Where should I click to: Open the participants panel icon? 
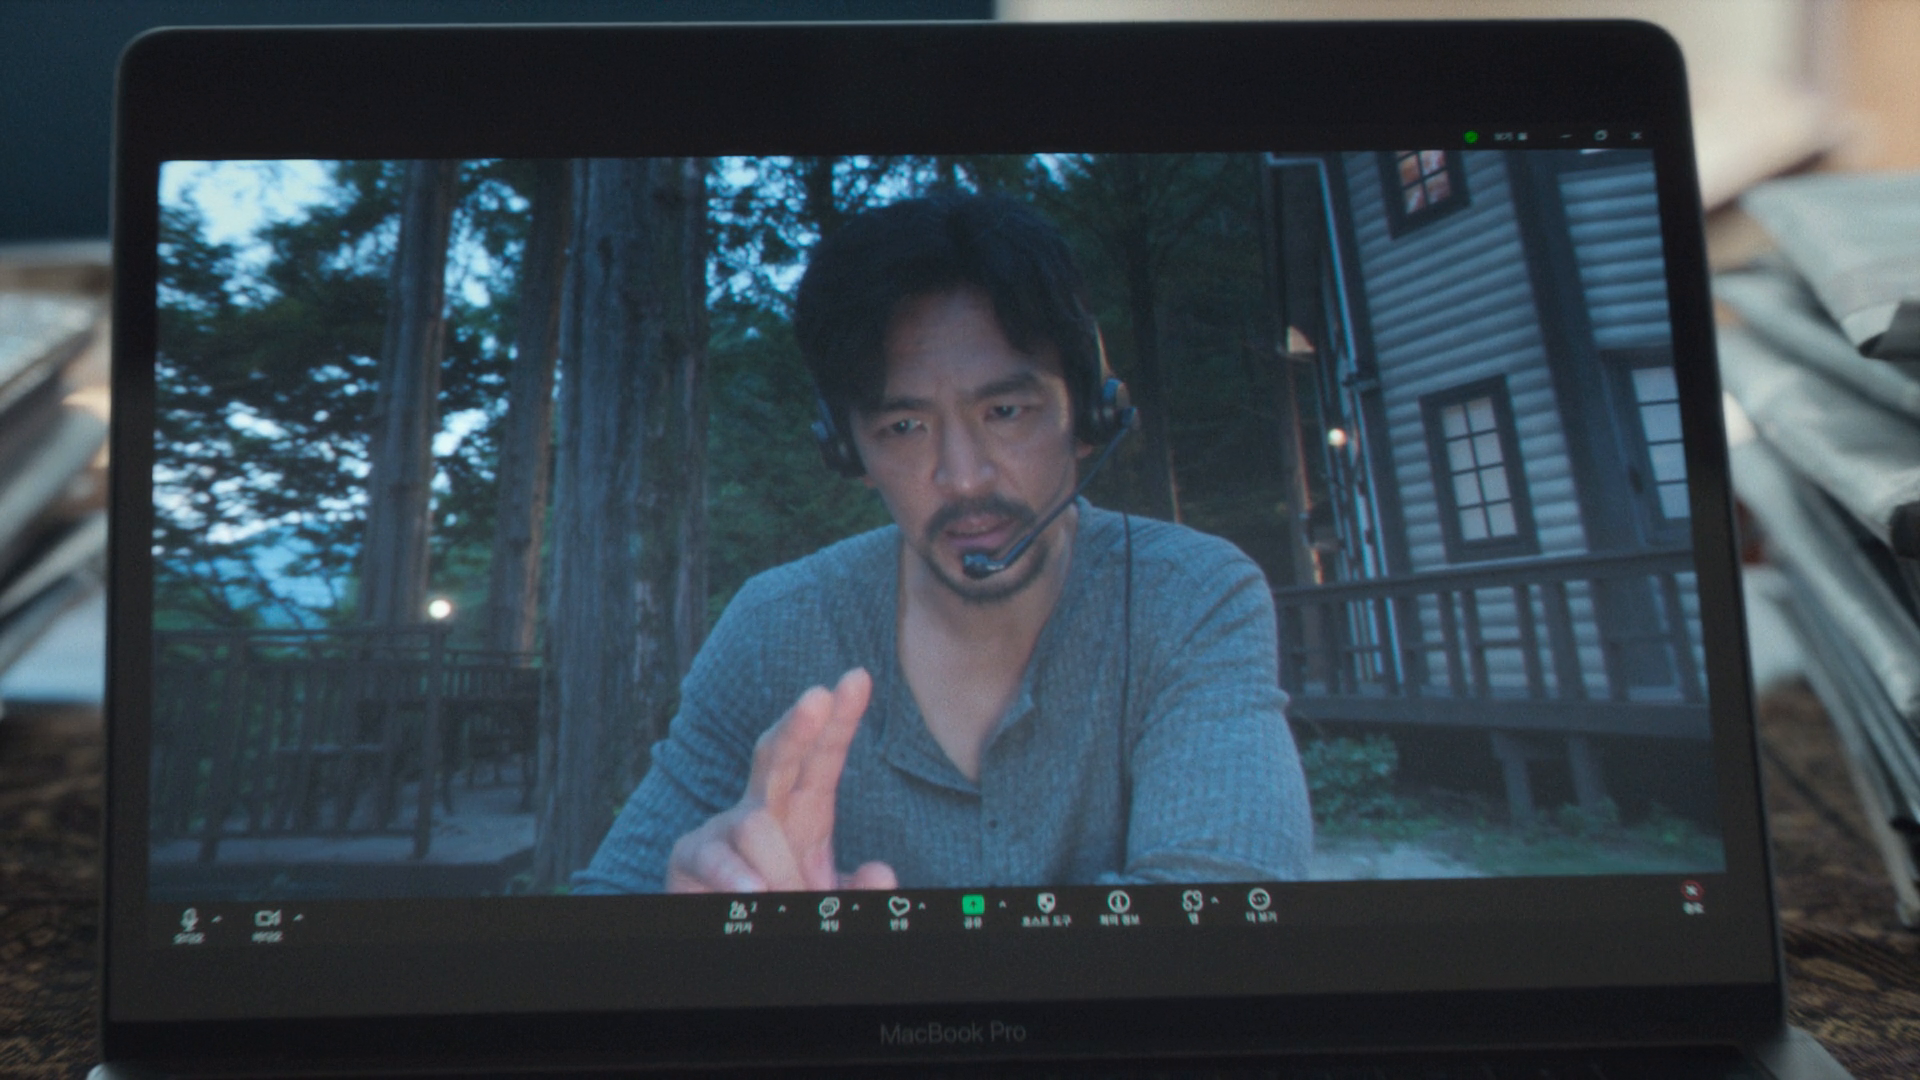pos(739,910)
